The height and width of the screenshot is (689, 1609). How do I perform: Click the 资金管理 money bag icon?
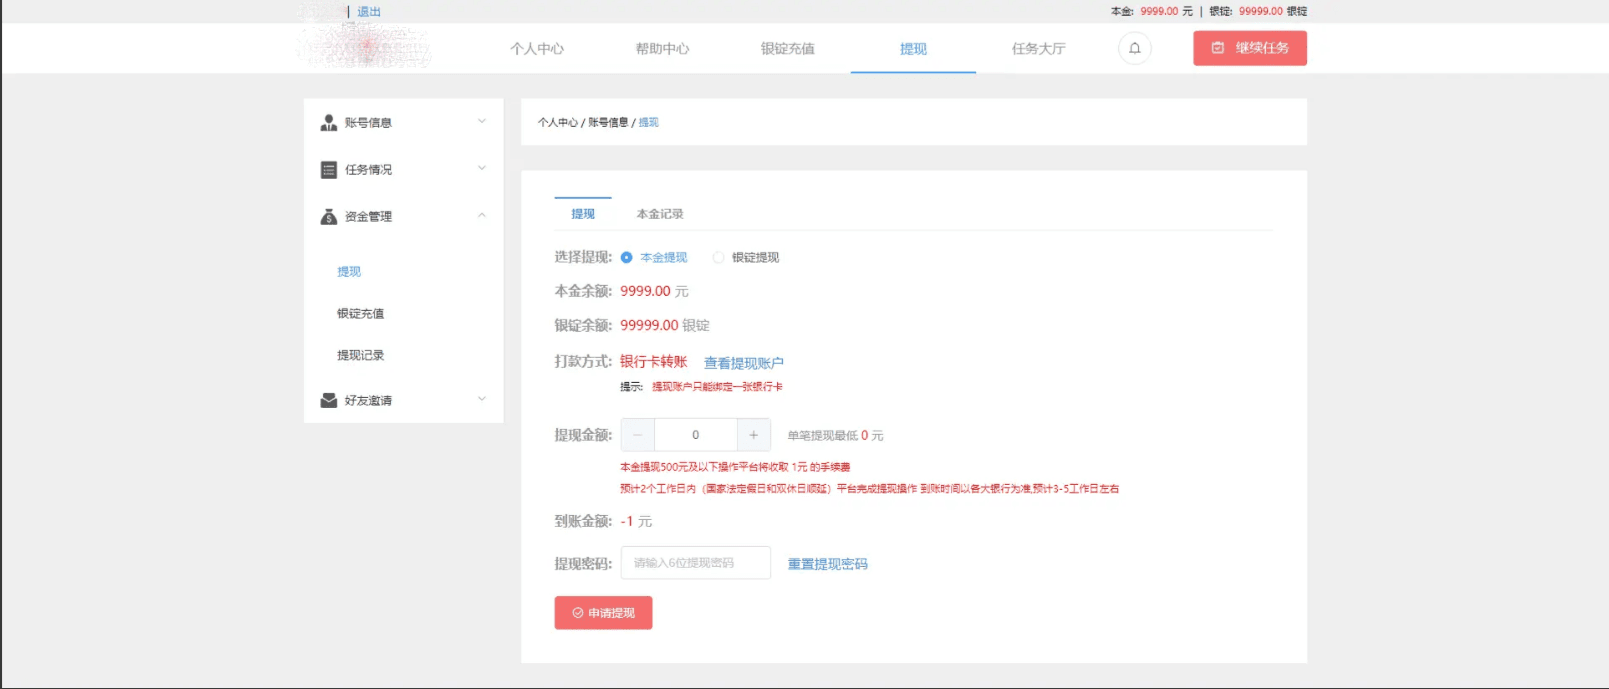pos(328,217)
